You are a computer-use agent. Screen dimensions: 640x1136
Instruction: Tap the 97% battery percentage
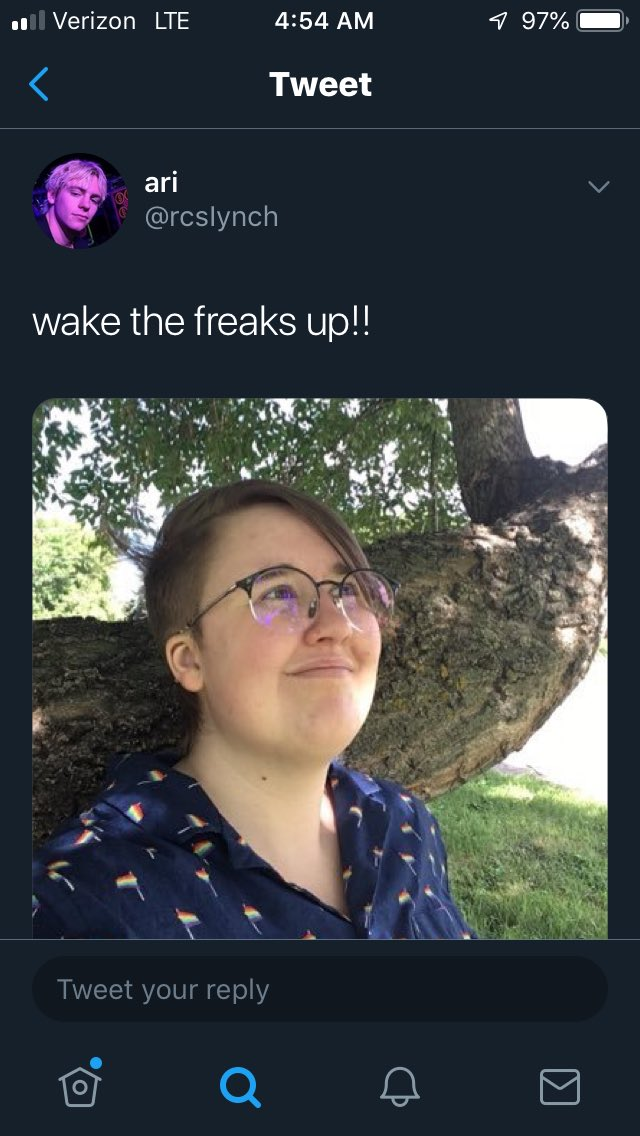pos(545,21)
